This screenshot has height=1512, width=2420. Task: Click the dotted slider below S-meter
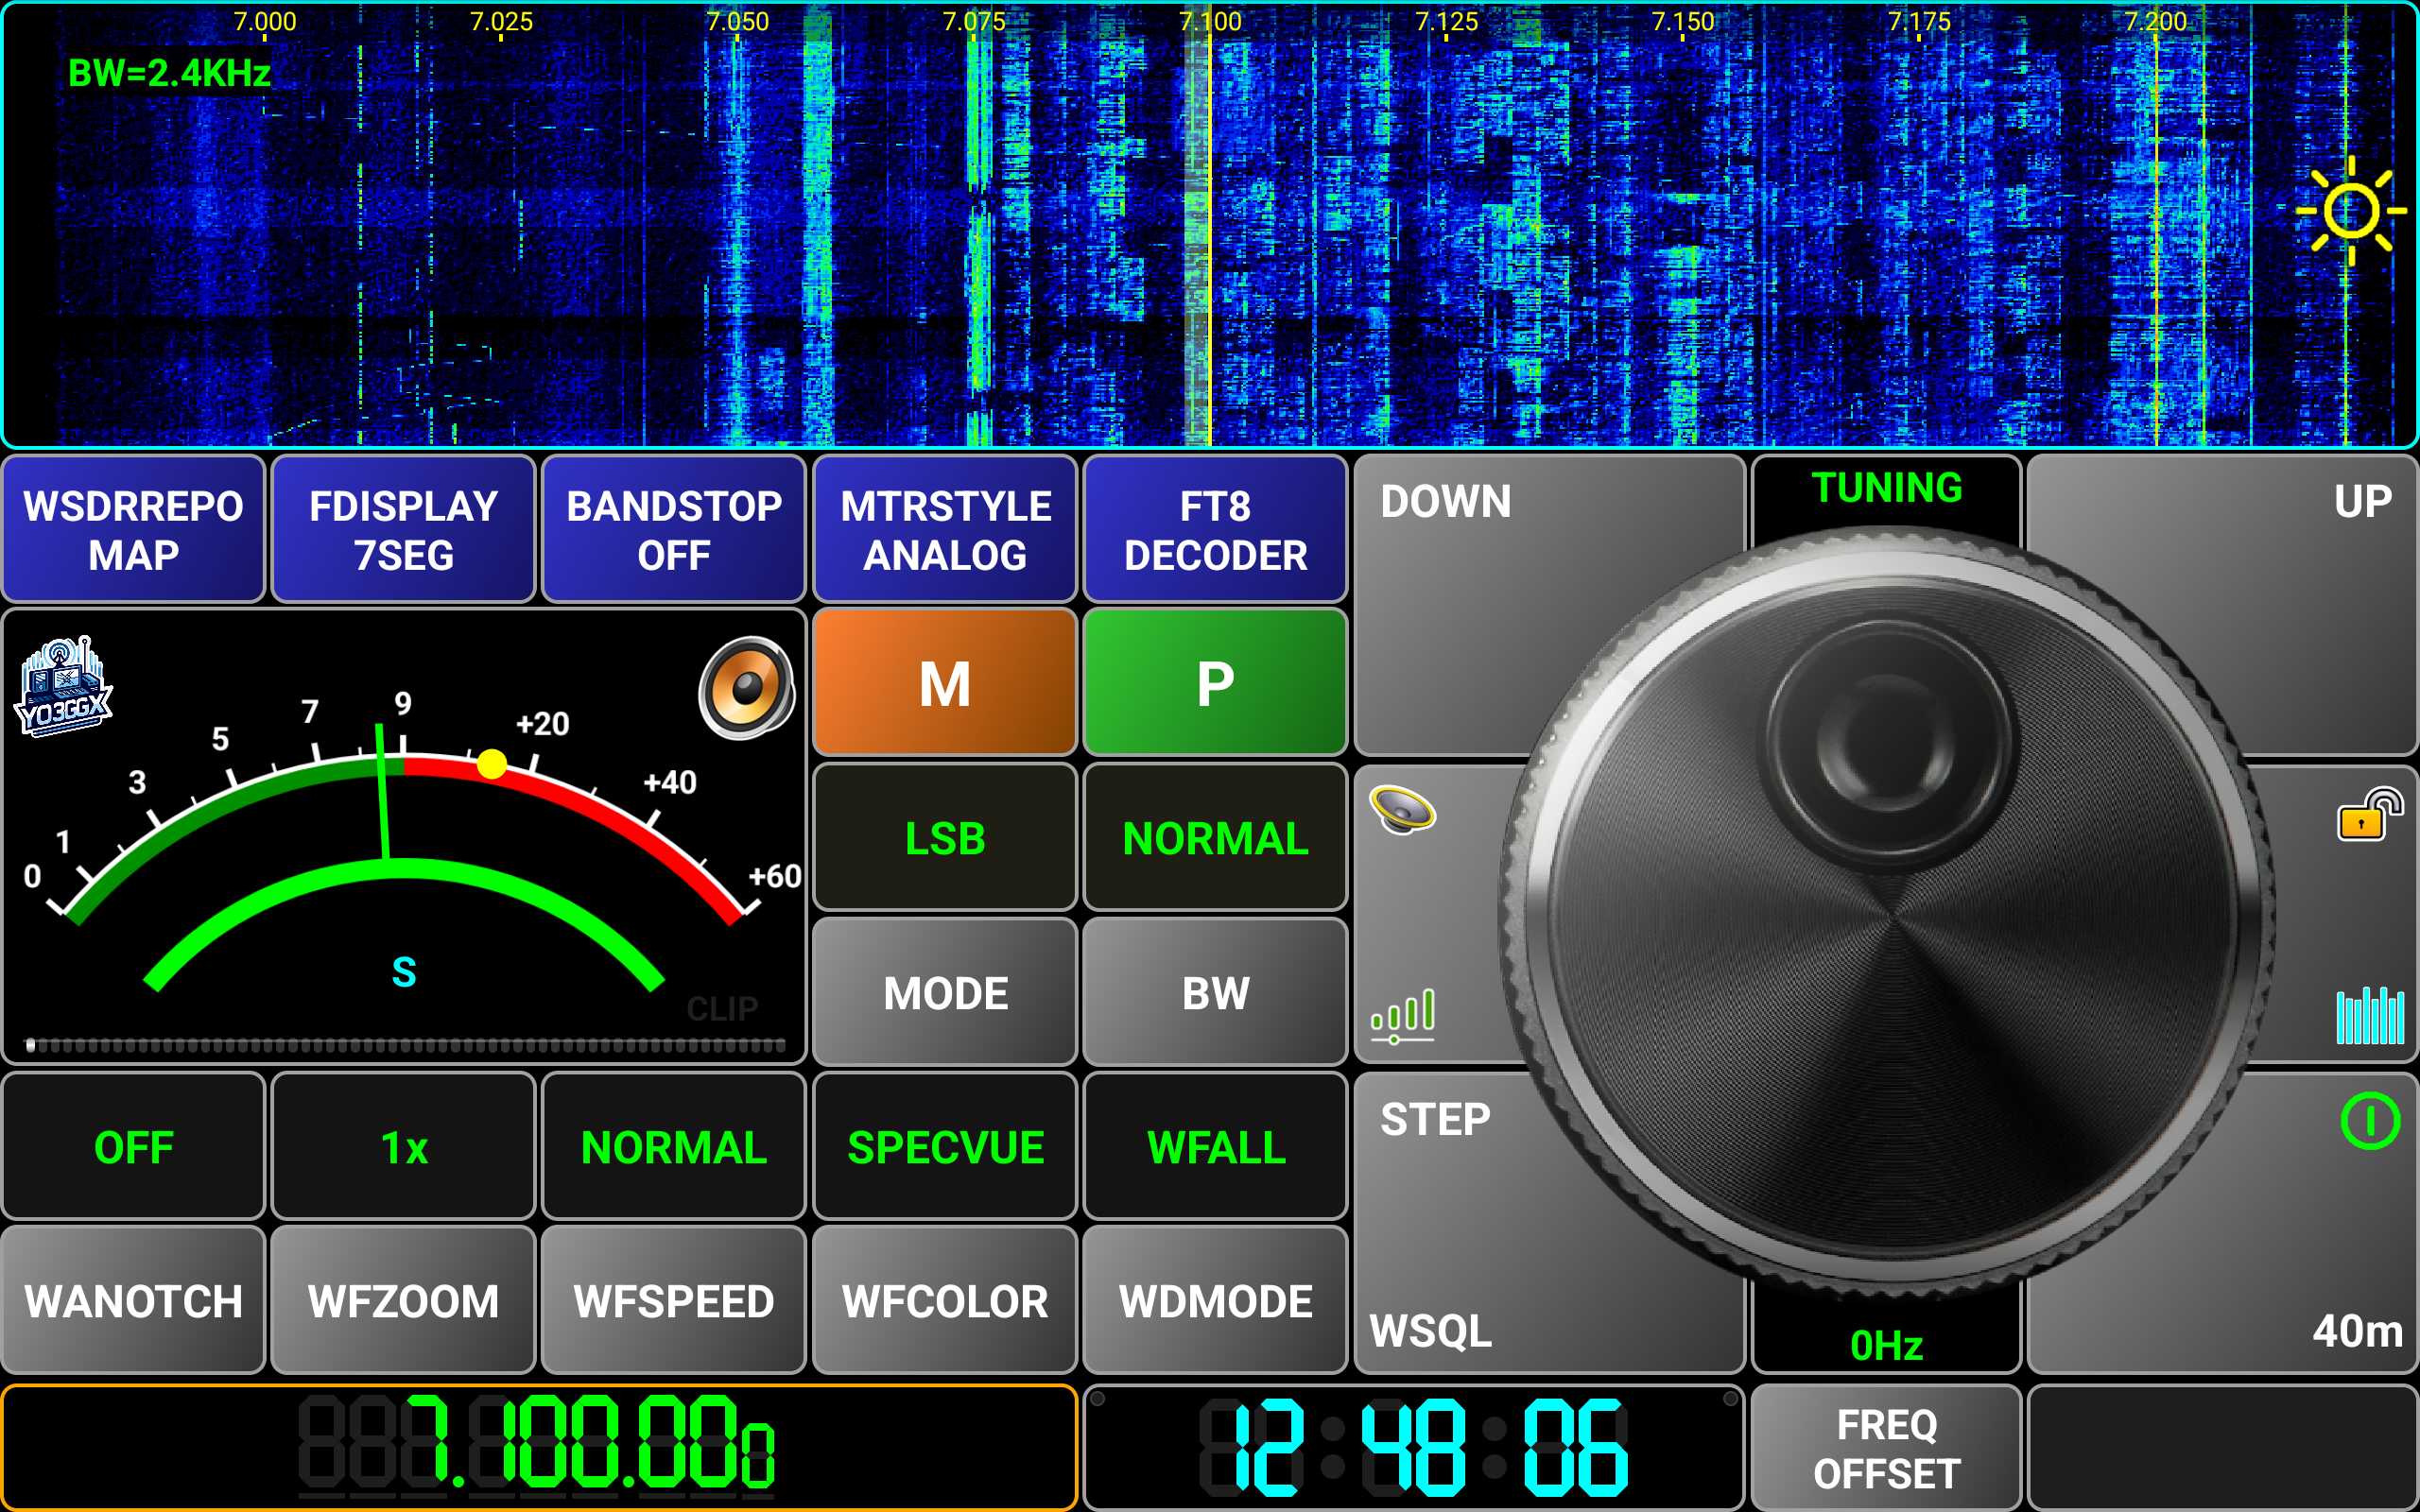pyautogui.click(x=405, y=1046)
